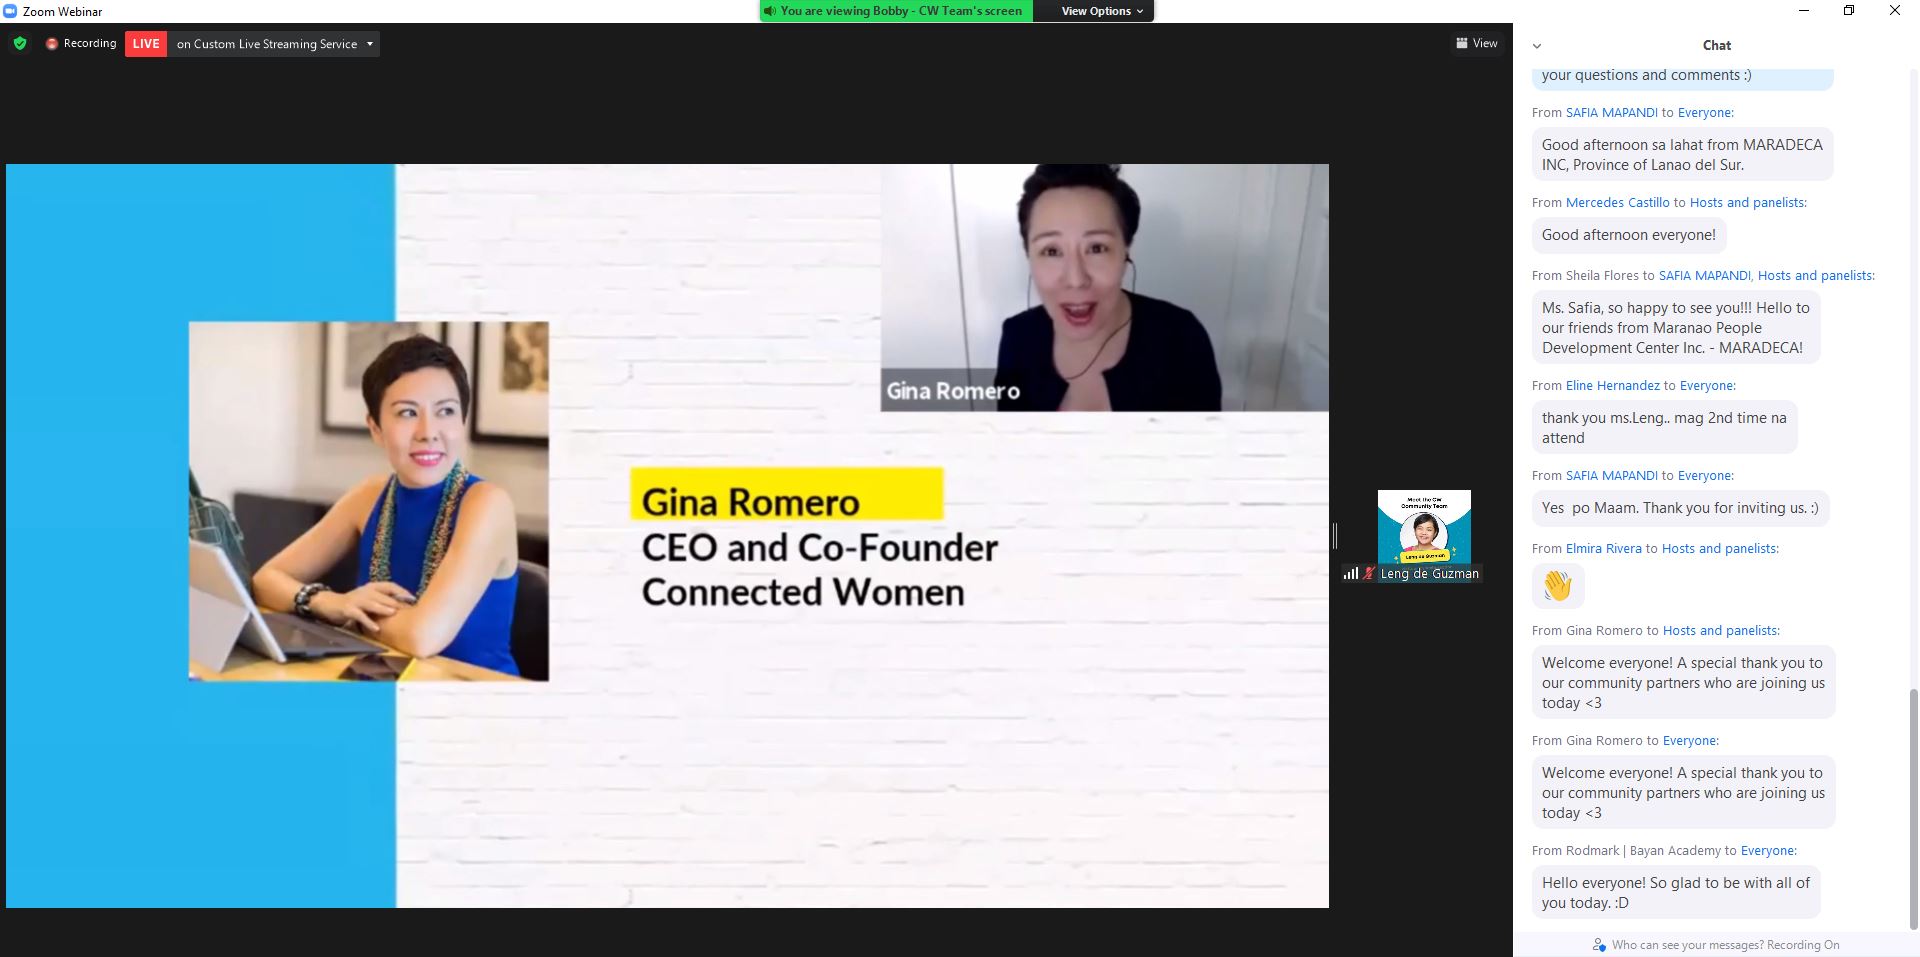The image size is (1920, 957).
Task: Click the 'Hosts and panelists' link in Mercedes Castillo's message
Action: tap(1747, 203)
